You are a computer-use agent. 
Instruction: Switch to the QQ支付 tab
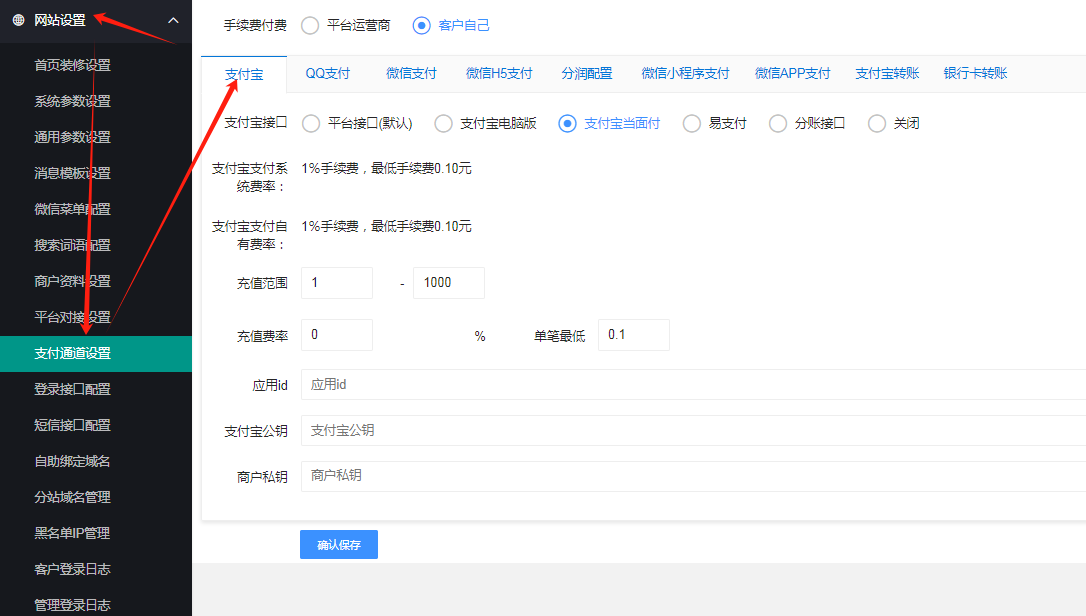click(x=328, y=73)
